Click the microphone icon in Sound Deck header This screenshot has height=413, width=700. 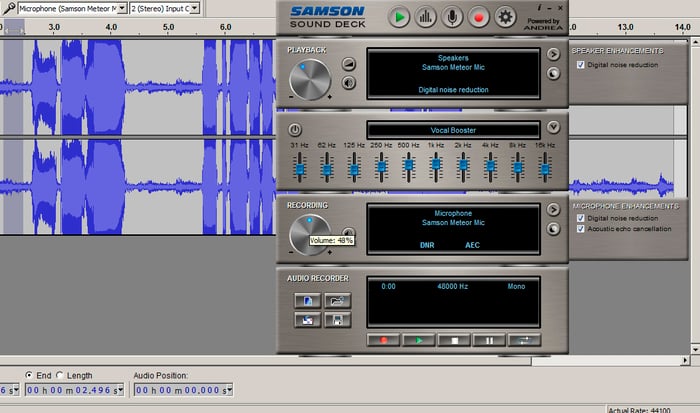tap(452, 17)
